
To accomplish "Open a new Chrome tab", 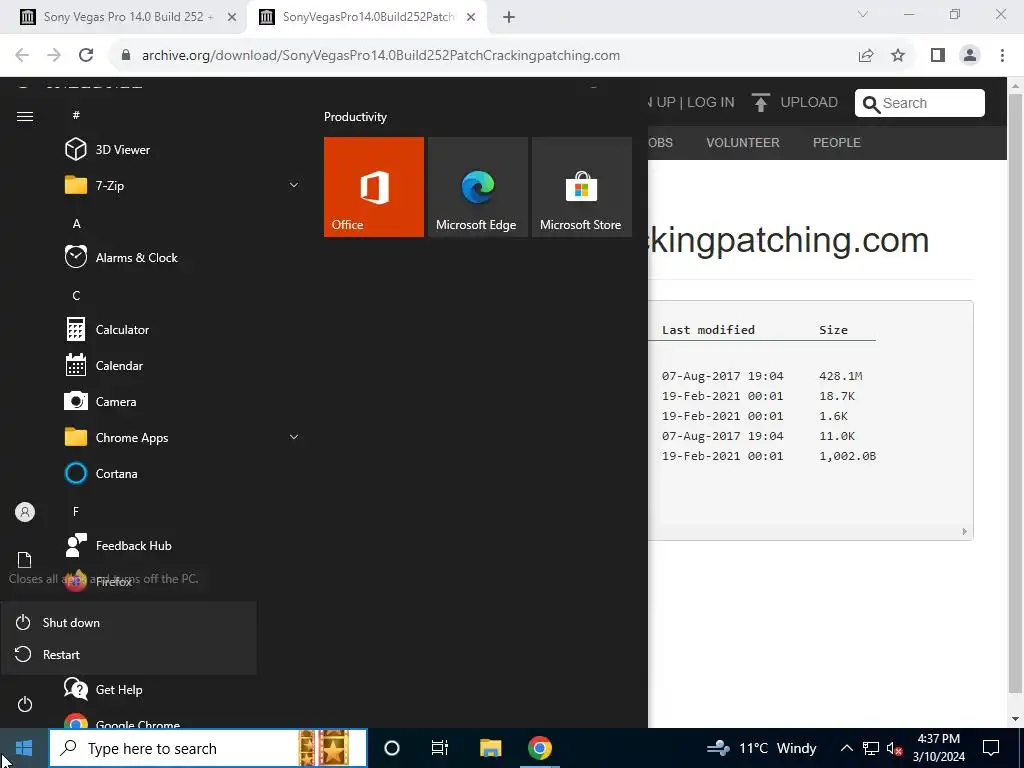I will point(509,18).
